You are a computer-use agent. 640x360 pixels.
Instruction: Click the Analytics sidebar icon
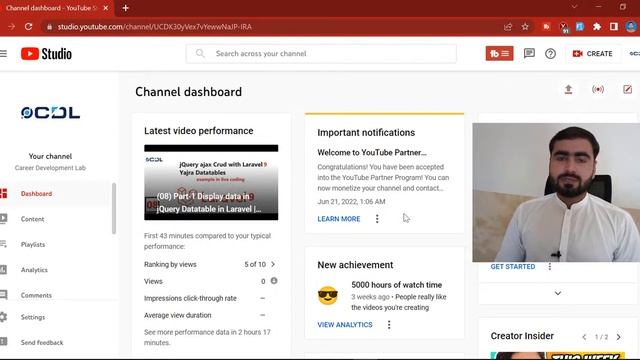click(x=3, y=269)
